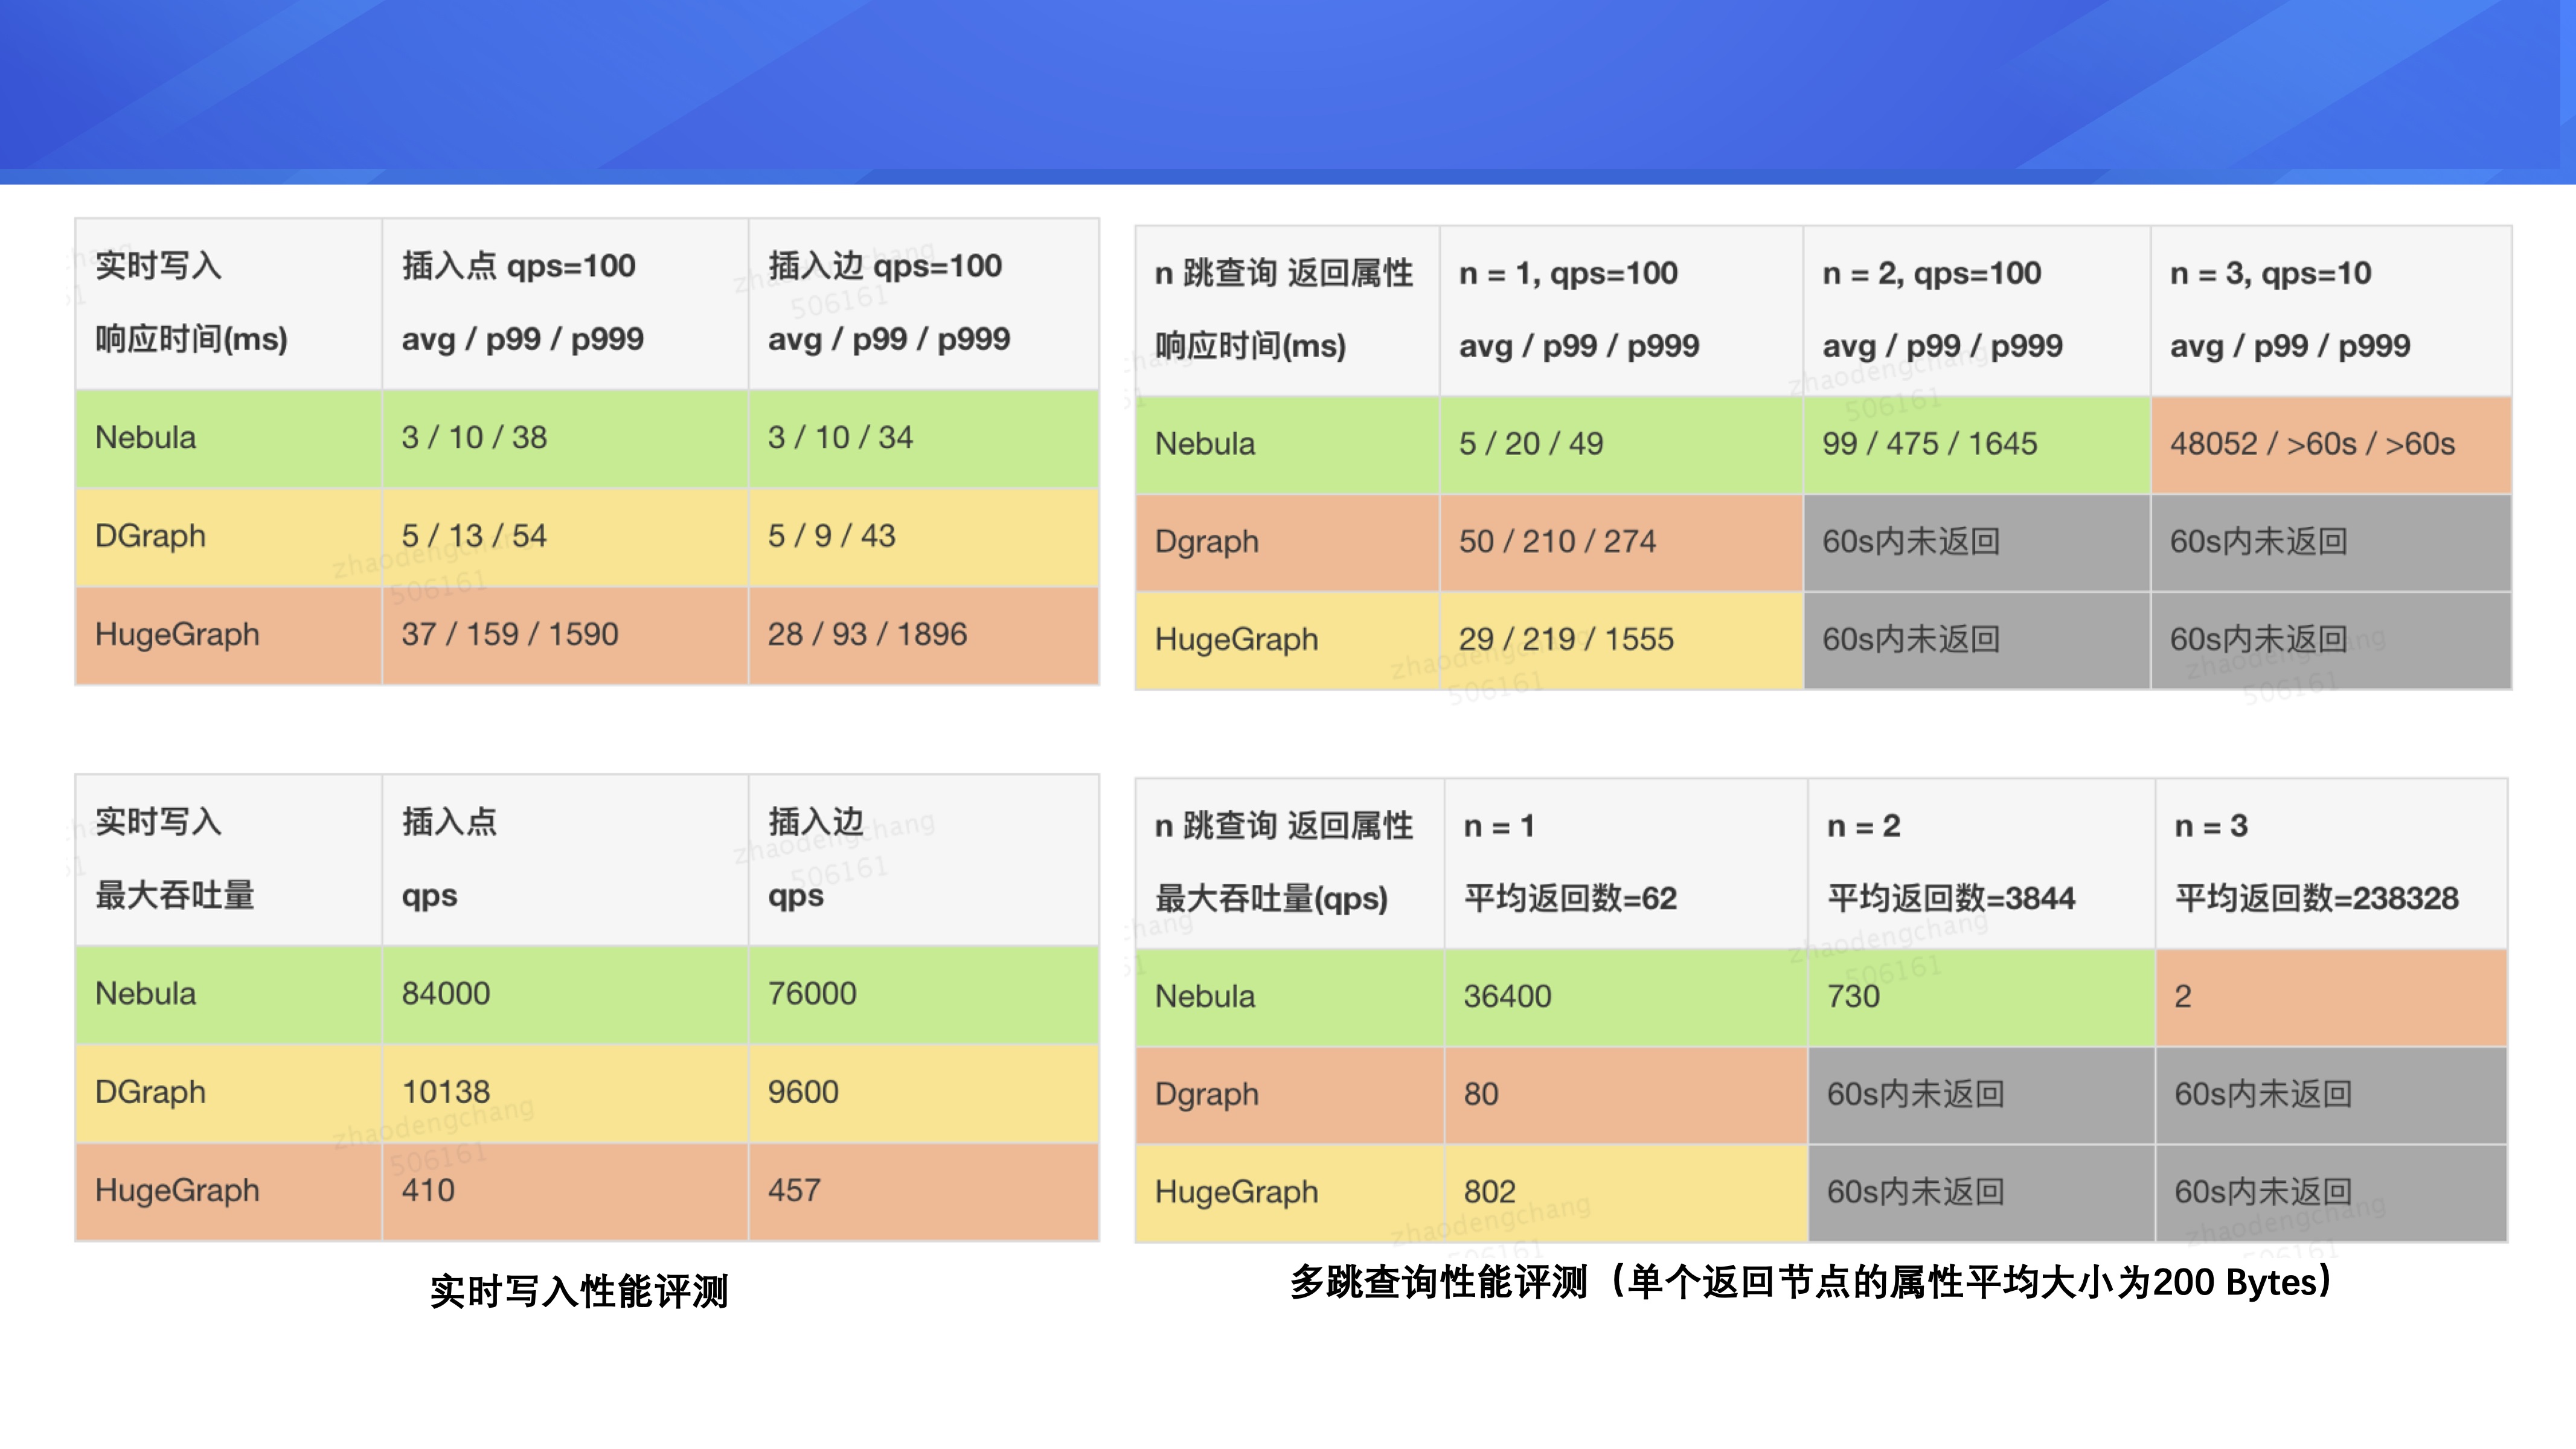Viewport: 2576px width, 1449px height.
Task: Click header 'n = 2, qps=100'
Action: pyautogui.click(x=1931, y=273)
